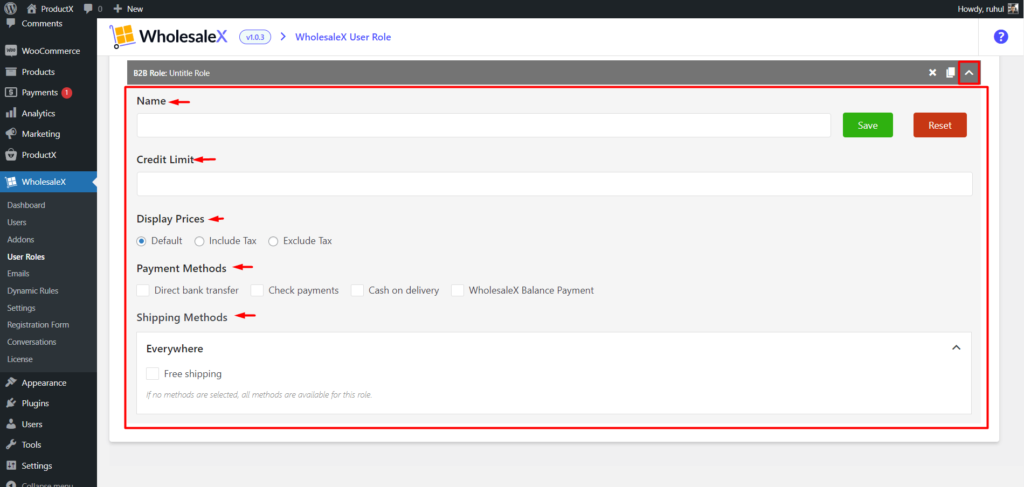
Task: Select Default display prices option
Action: (x=141, y=241)
